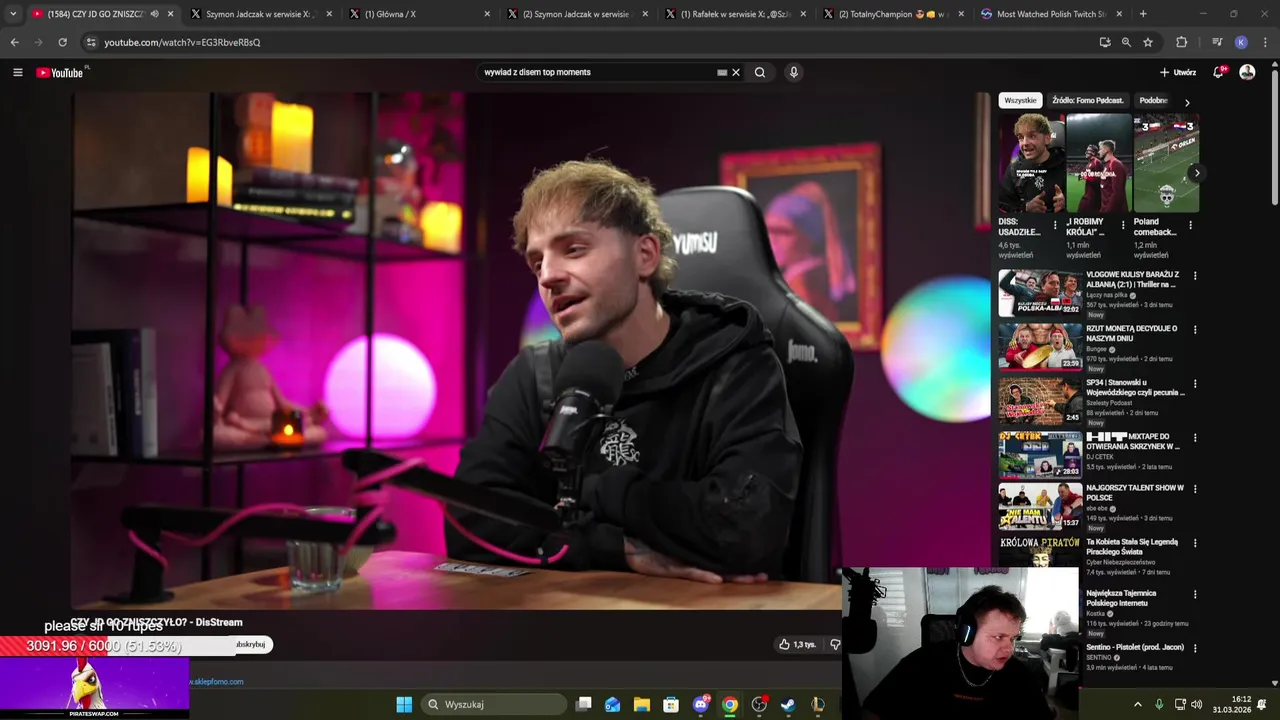
Task: Mute the audio on the YouTube tab
Action: (154, 14)
